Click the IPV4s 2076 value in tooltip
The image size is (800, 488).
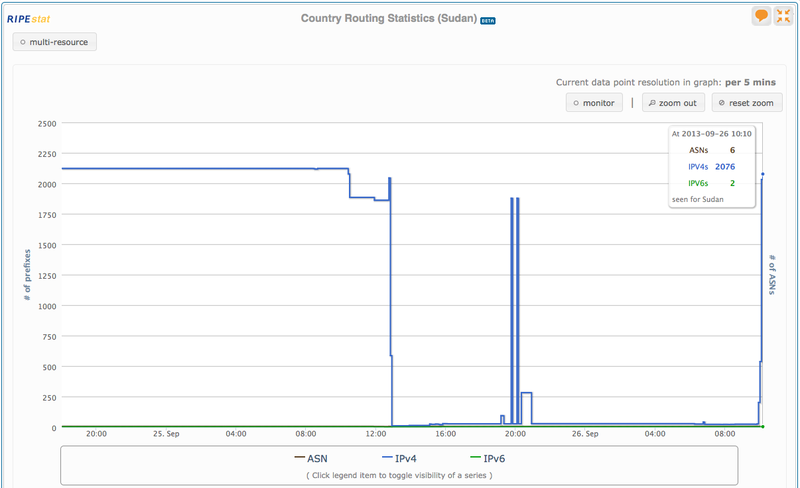pyautogui.click(x=725, y=166)
